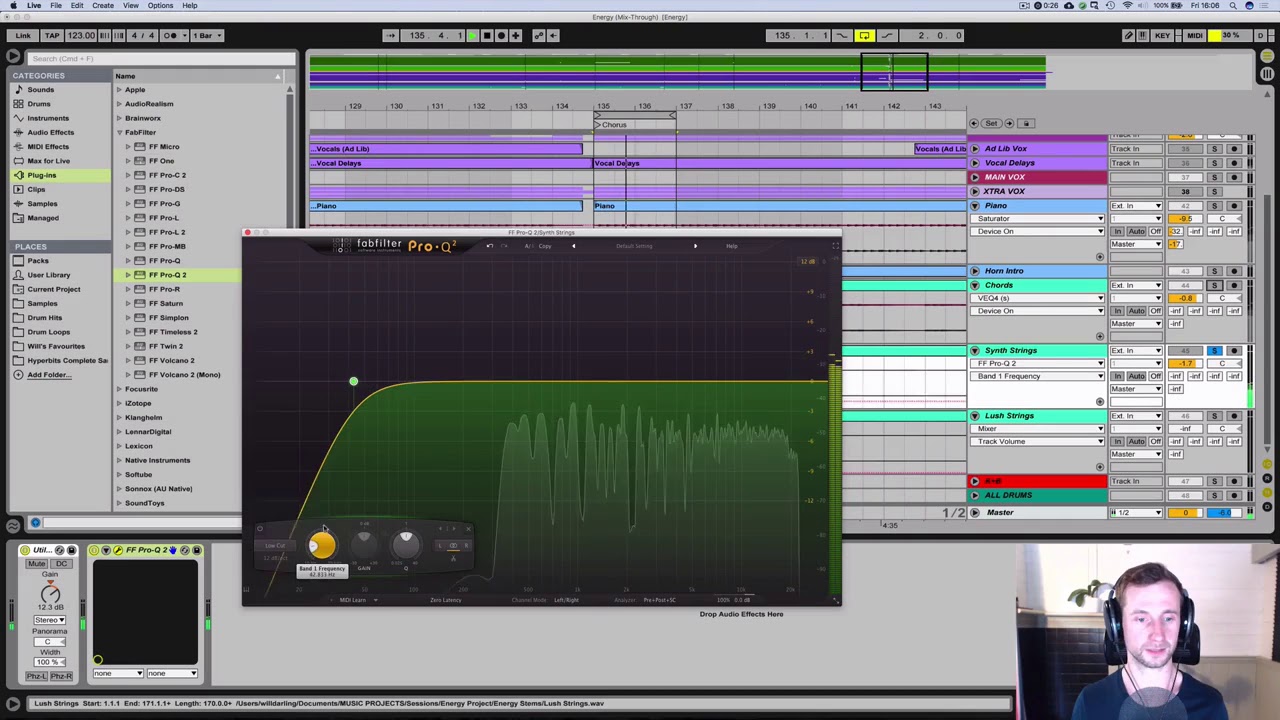Open the Create menu
Image resolution: width=1280 pixels, height=720 pixels.
click(x=103, y=5)
